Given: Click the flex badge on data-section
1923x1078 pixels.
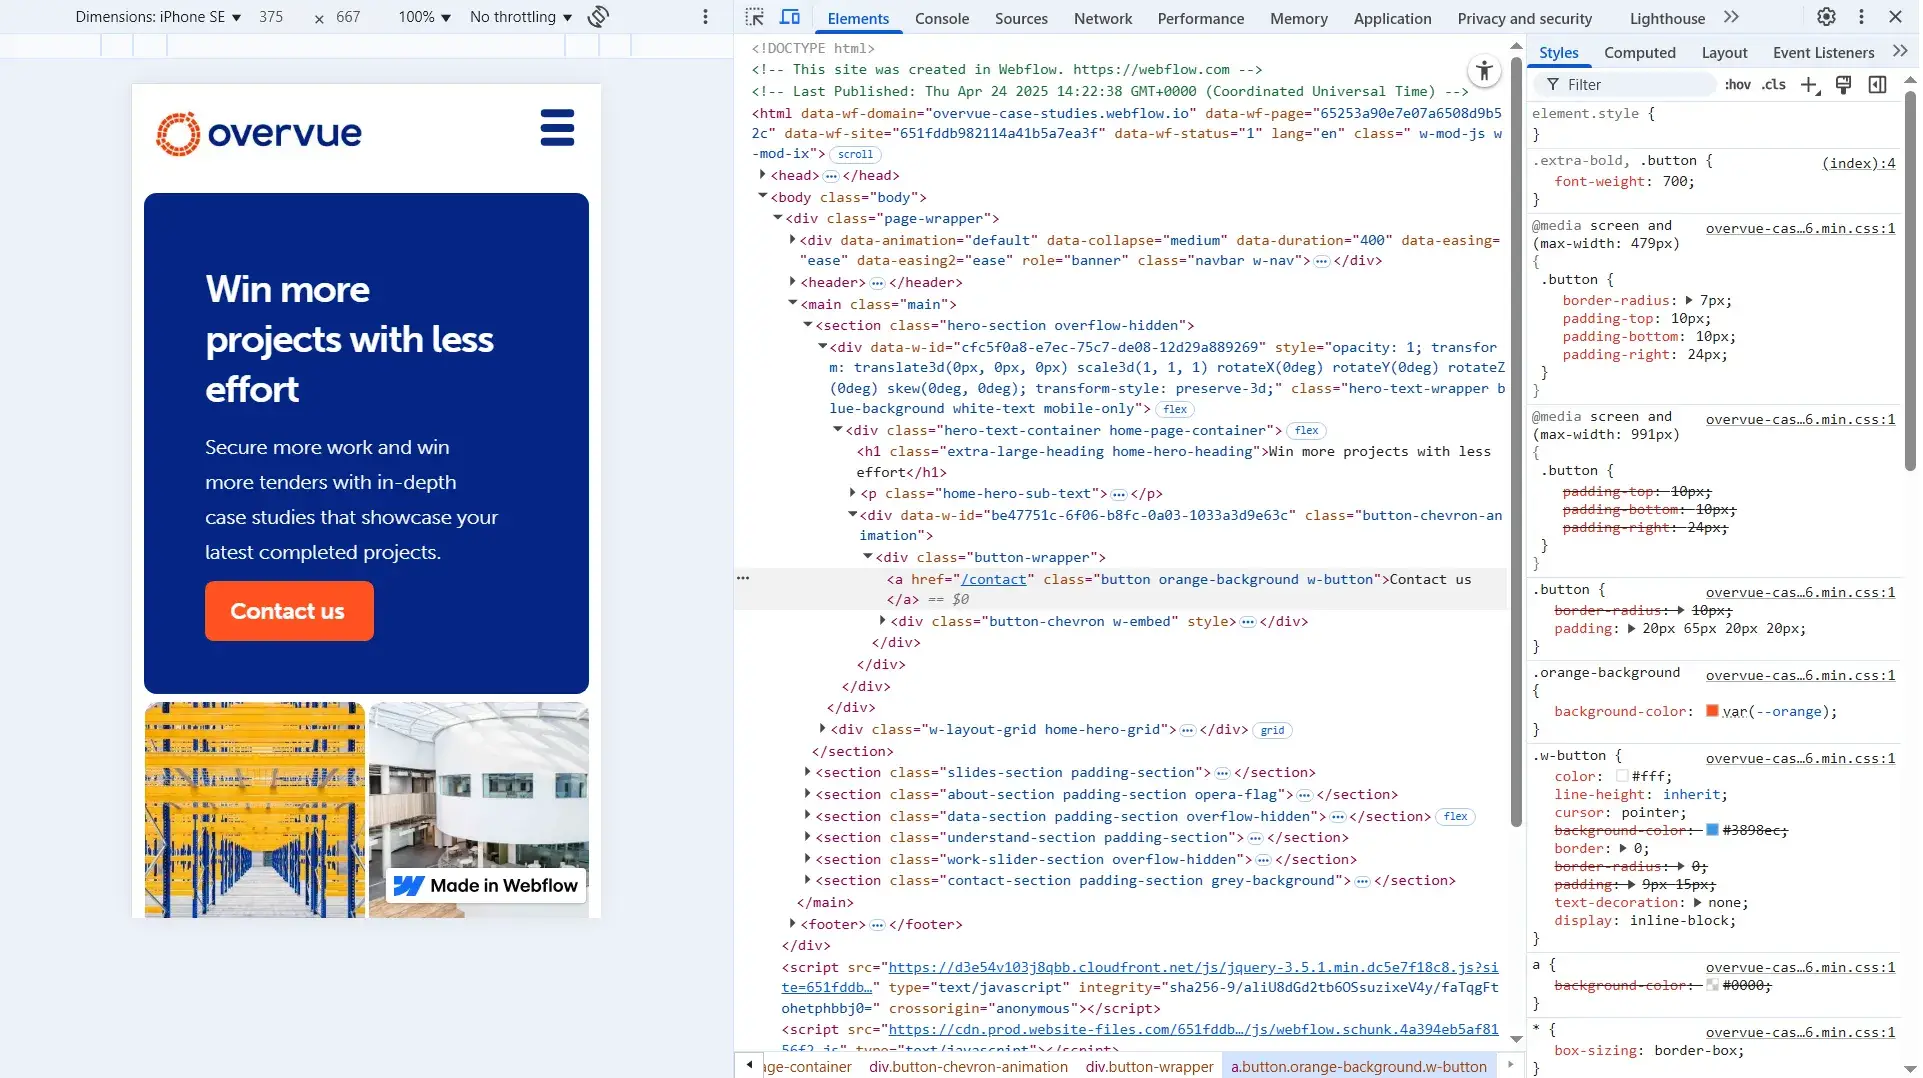Looking at the screenshot, I should (1456, 817).
